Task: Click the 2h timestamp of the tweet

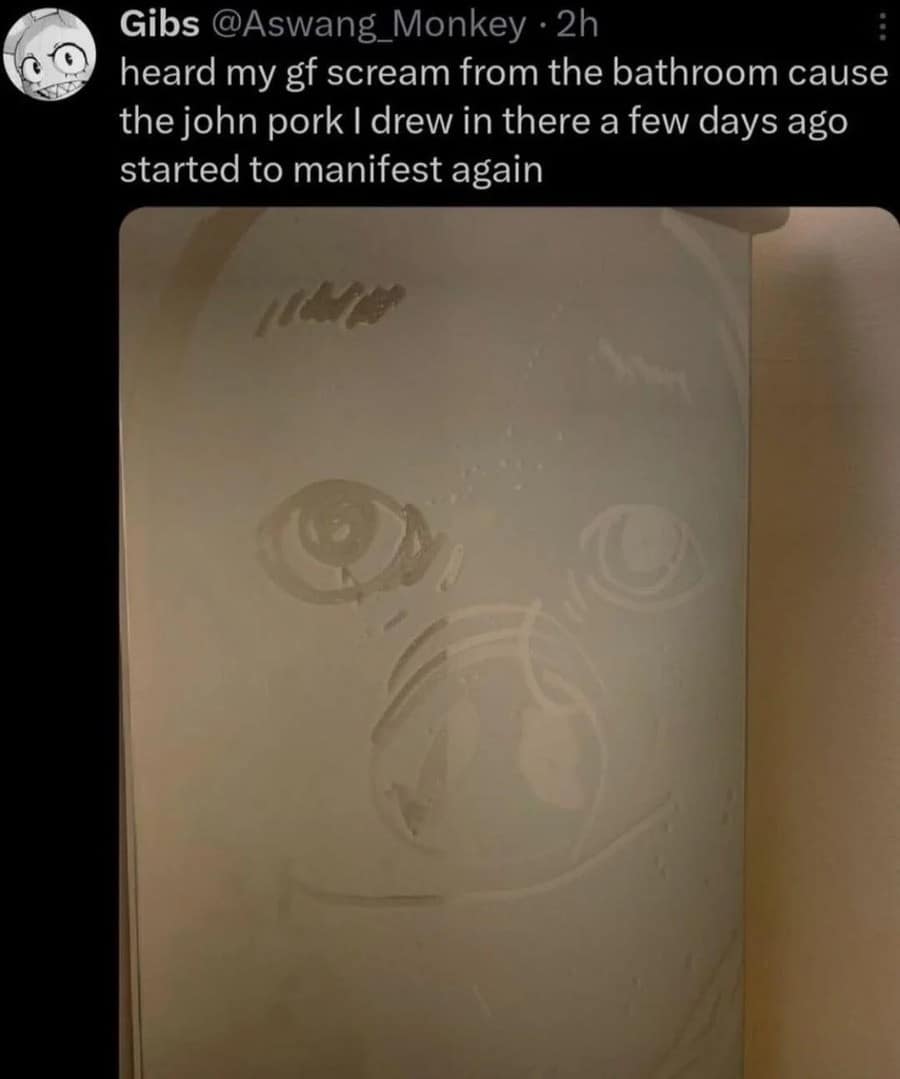Action: (576, 25)
